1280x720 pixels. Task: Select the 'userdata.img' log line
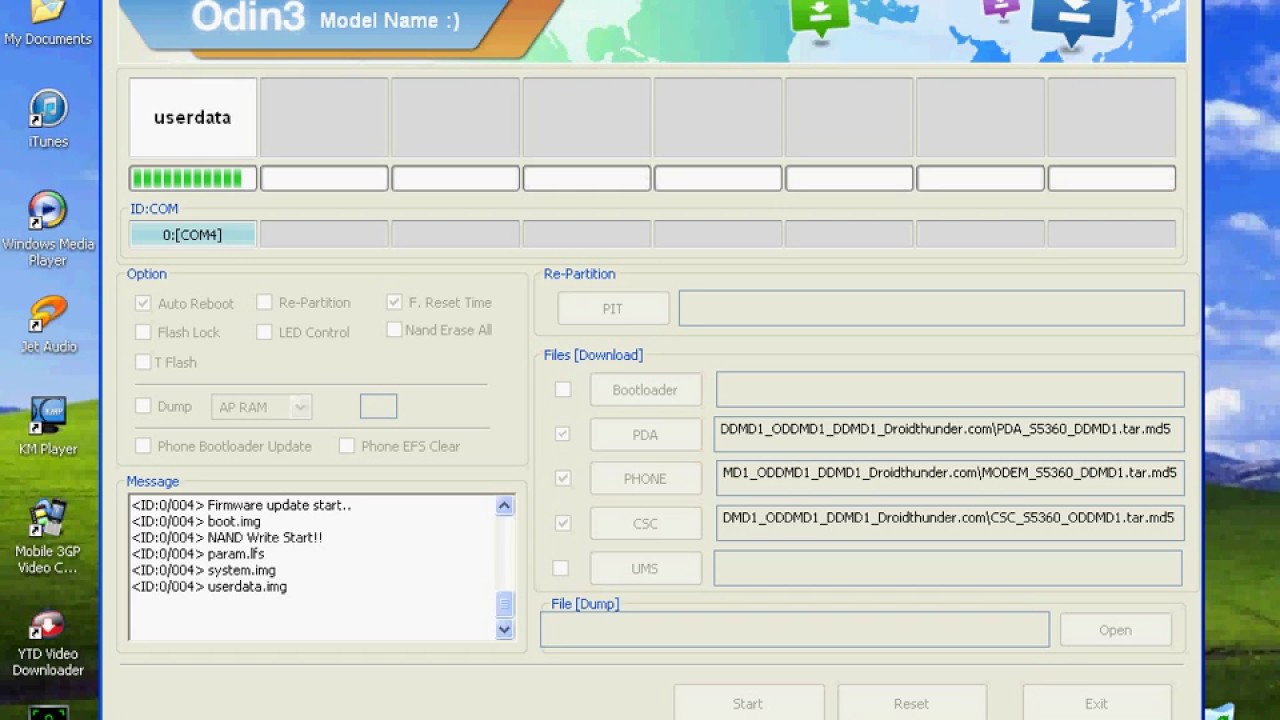coord(210,586)
